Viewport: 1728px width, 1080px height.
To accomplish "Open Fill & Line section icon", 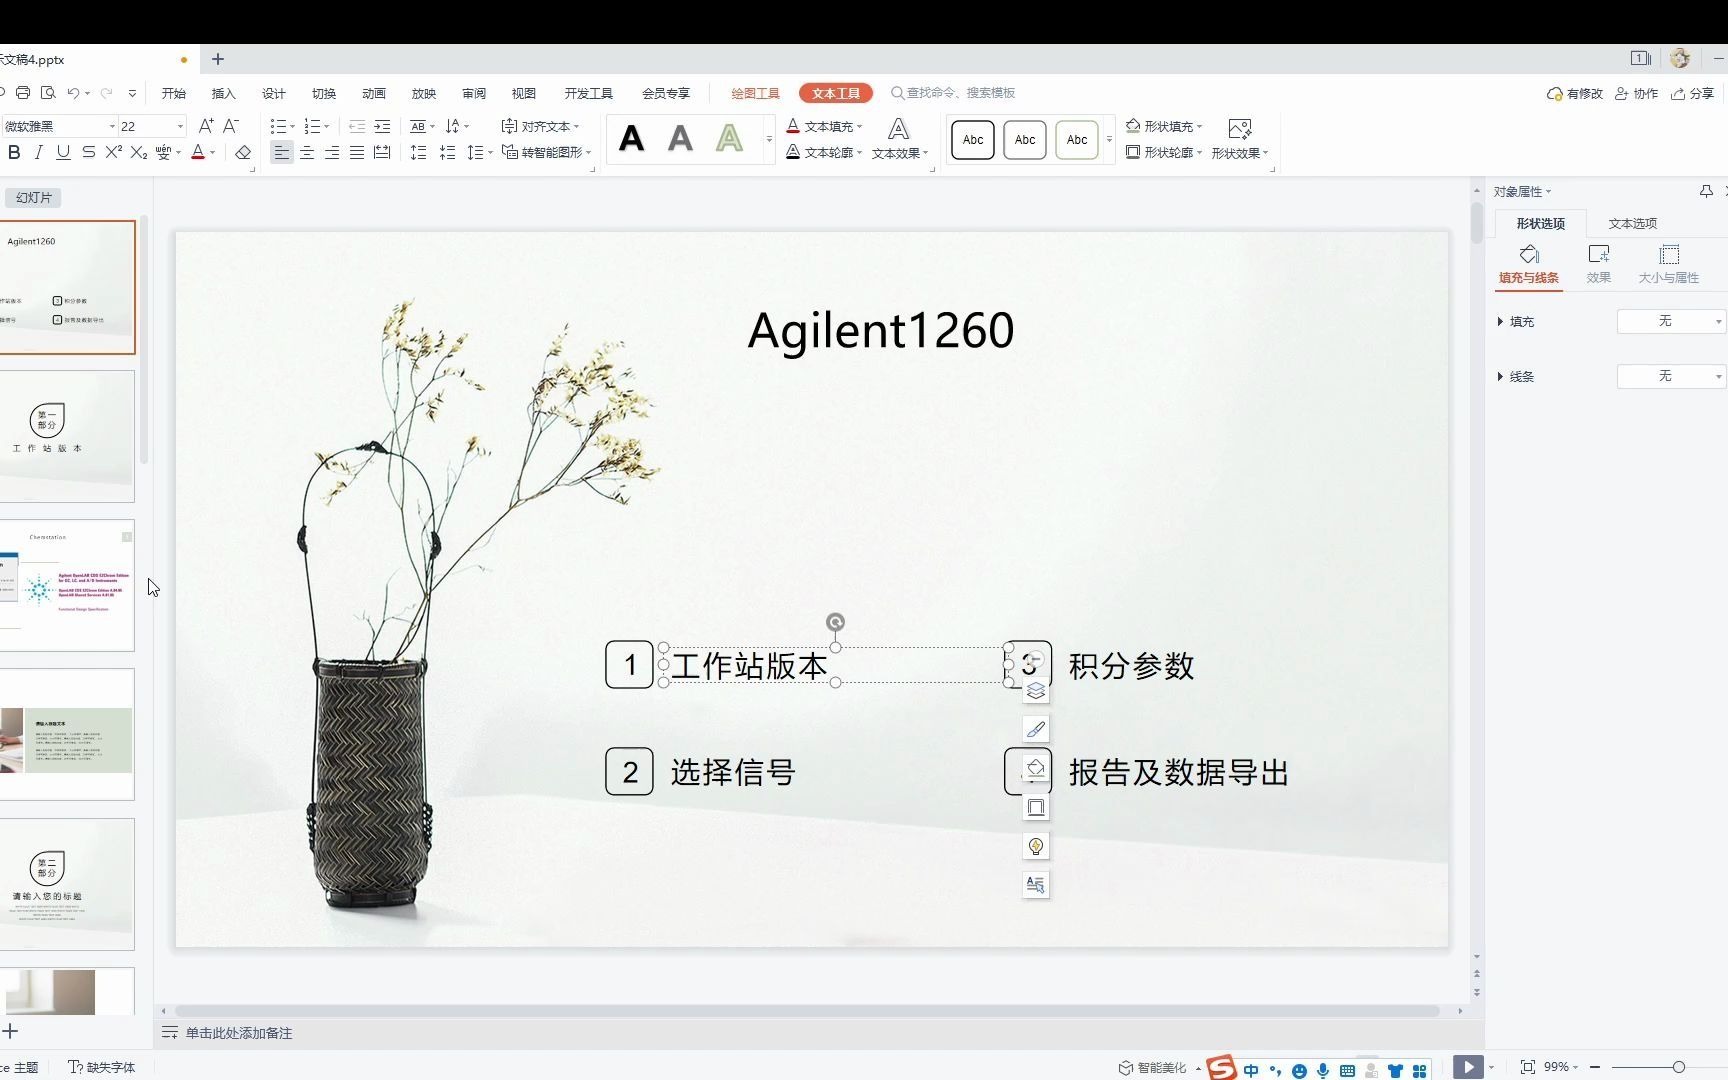I will pyautogui.click(x=1528, y=264).
